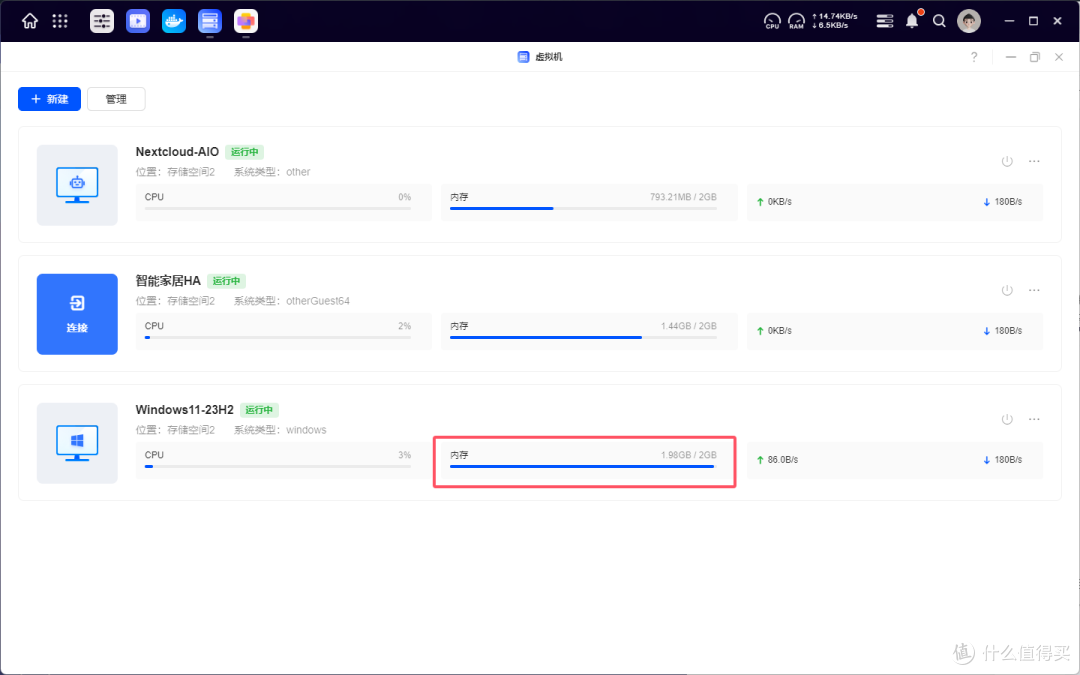
Task: Open Windows11-23H2 VM thumbnail
Action: tap(77, 443)
